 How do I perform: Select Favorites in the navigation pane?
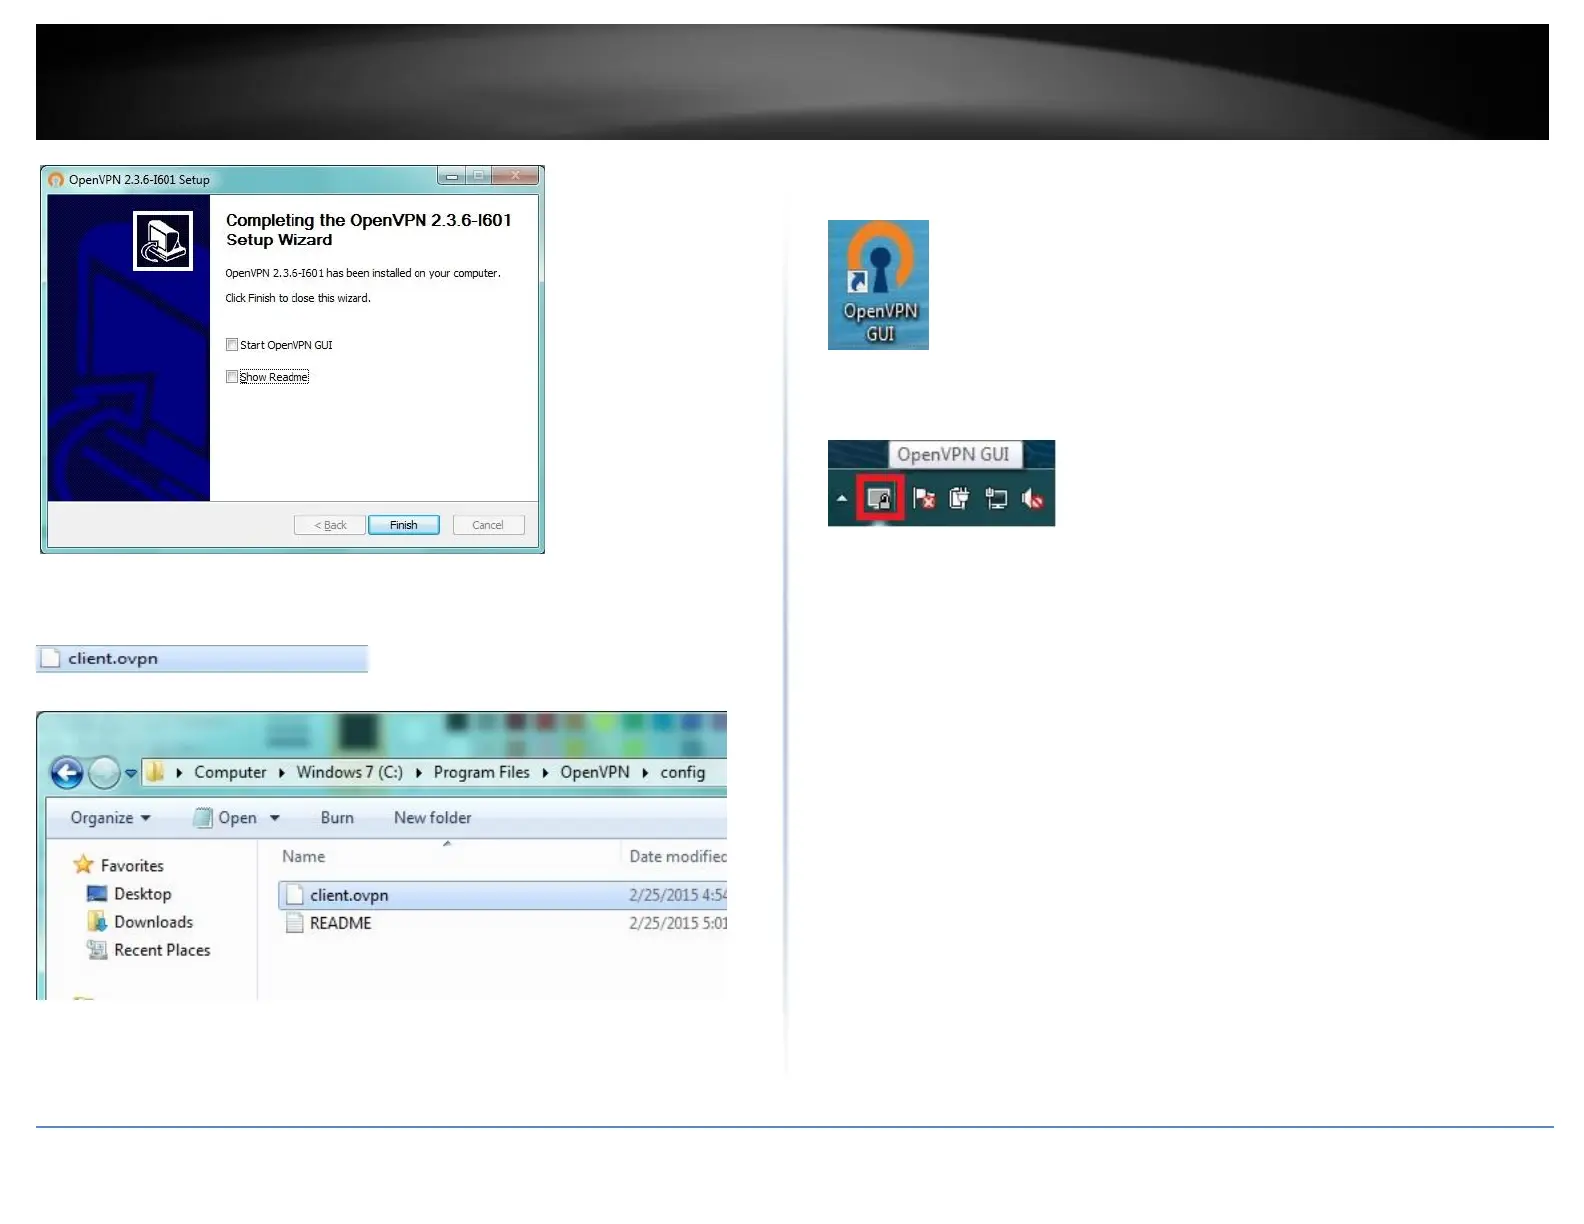pyautogui.click(x=132, y=866)
